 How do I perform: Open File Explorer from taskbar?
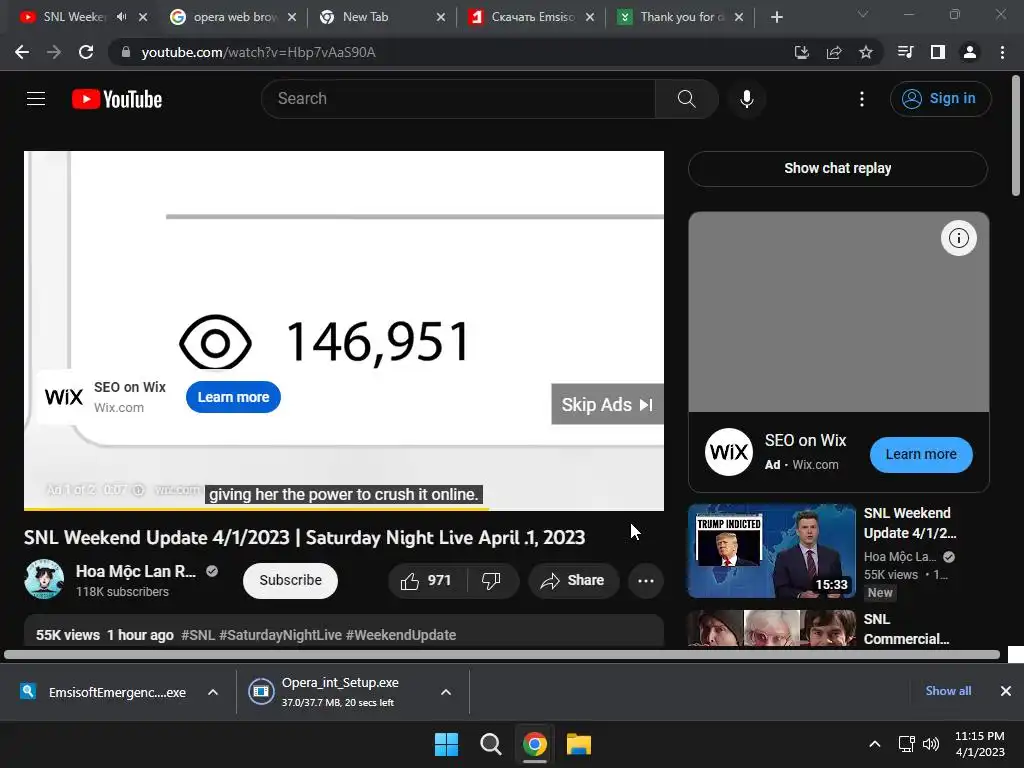tap(579, 744)
